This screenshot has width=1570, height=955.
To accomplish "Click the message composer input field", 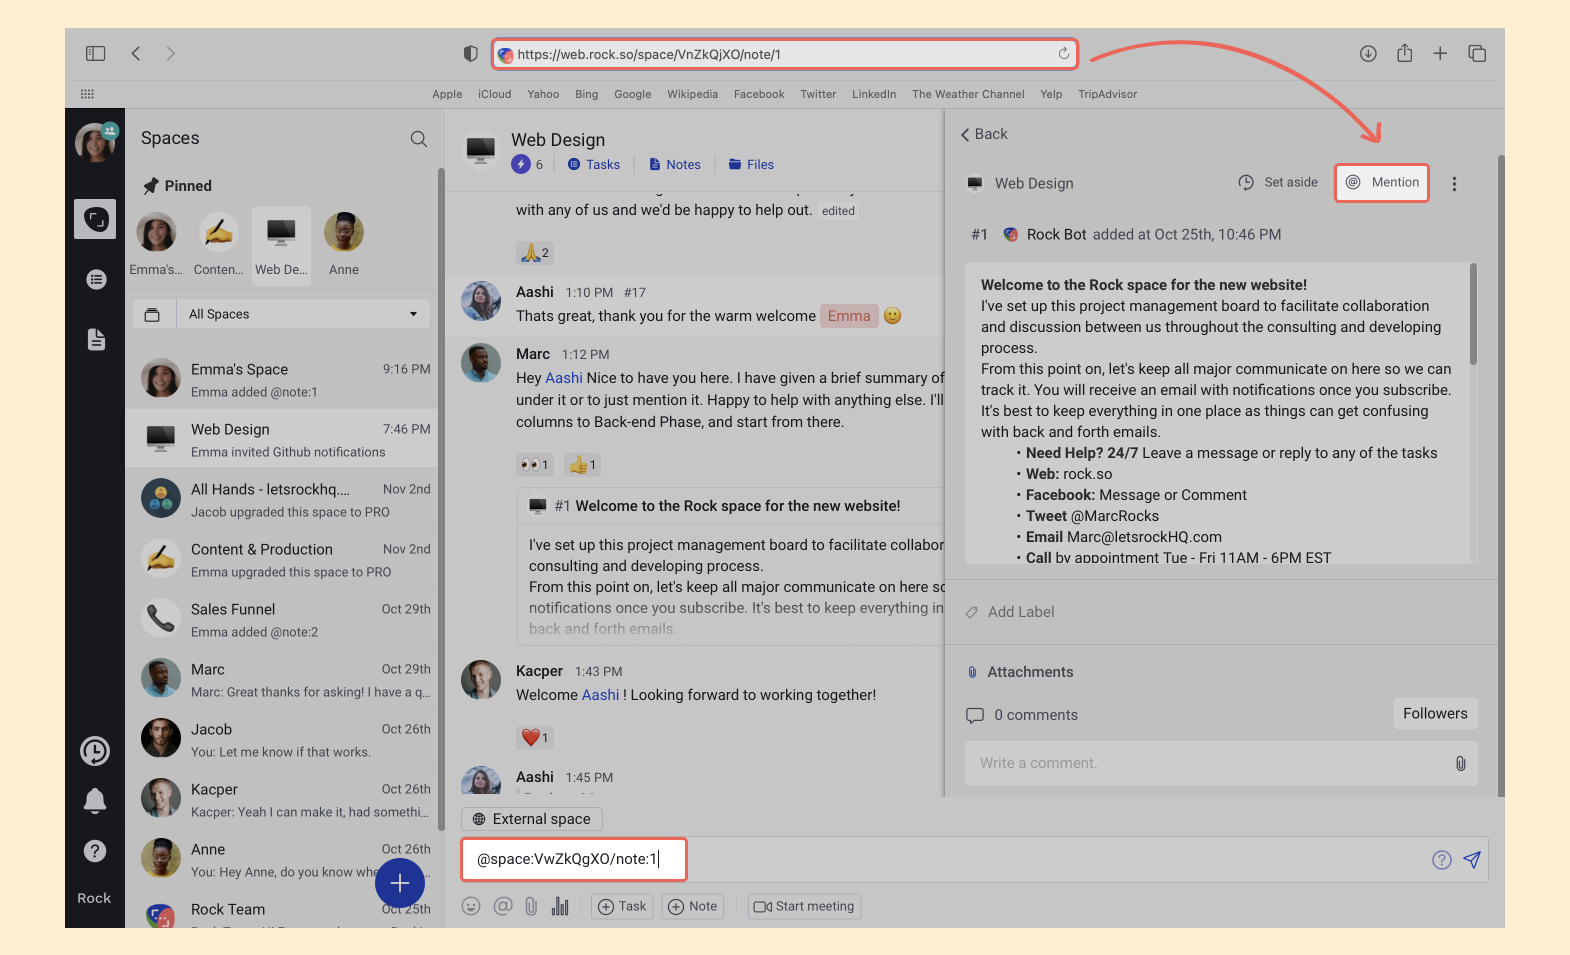I will coord(975,860).
